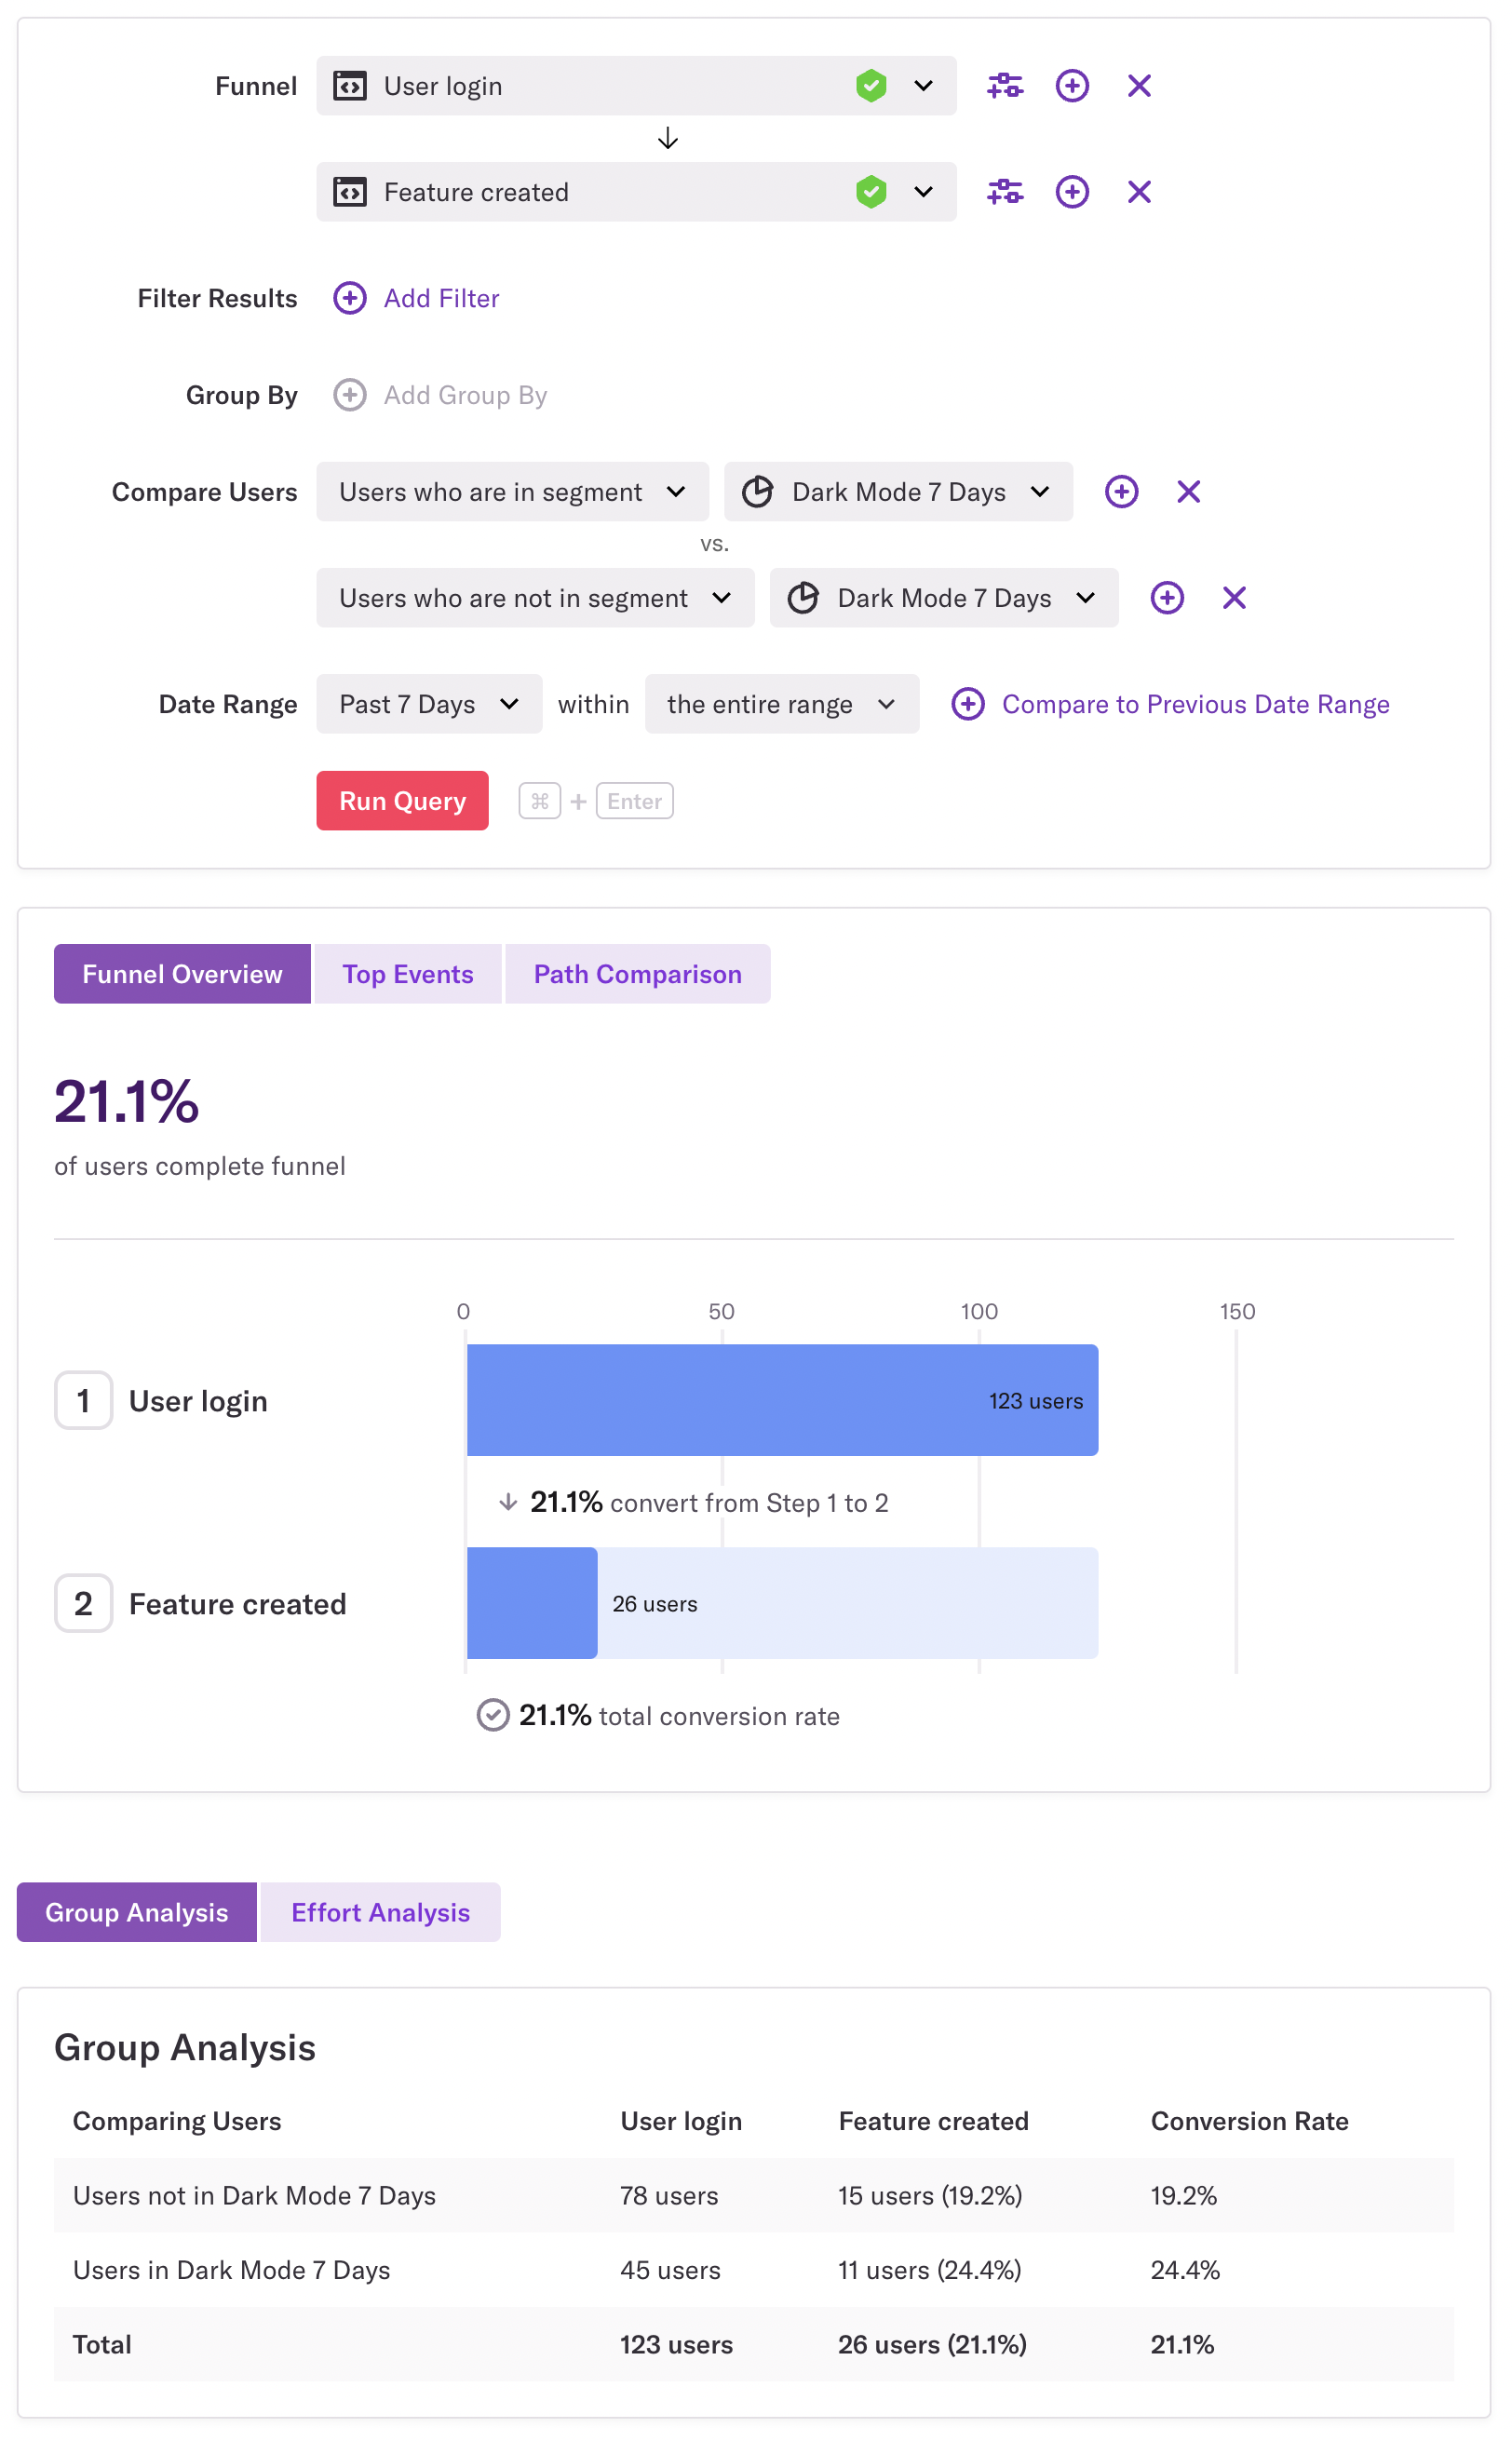Click the pie chart icon on Dark Mode 7 Days
The width and height of the screenshot is (1512, 2441).
click(758, 491)
